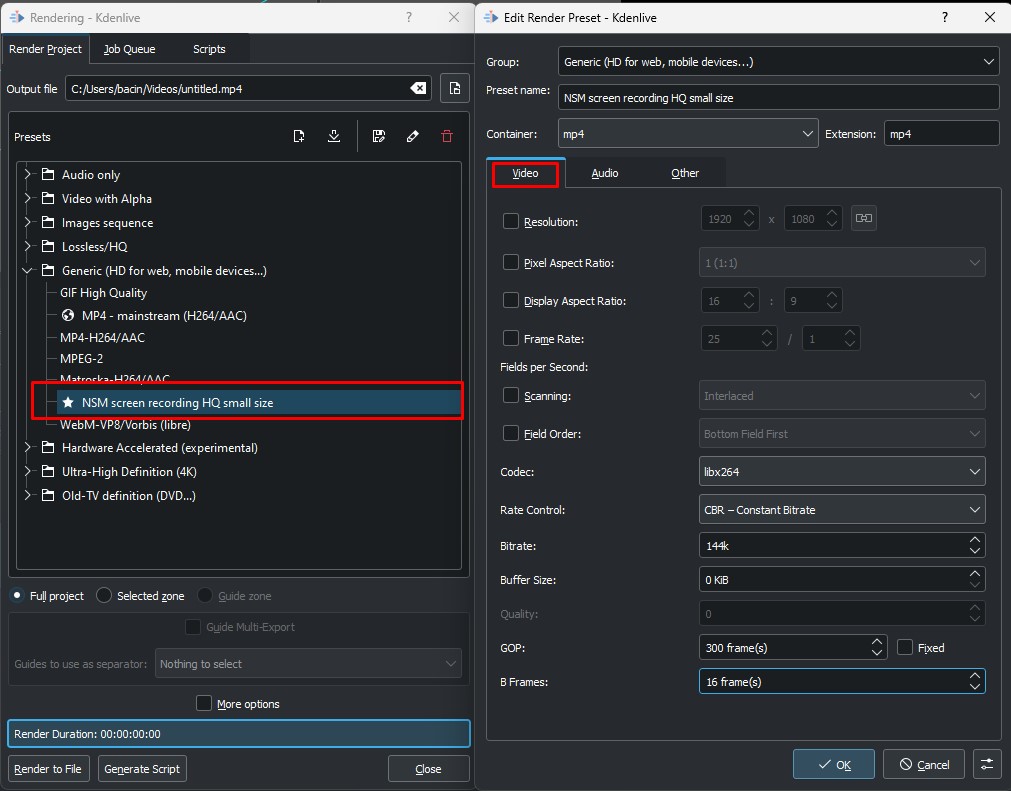This screenshot has width=1011, height=791.
Task: Click the preset settings sliders icon button
Action: click(x=986, y=764)
